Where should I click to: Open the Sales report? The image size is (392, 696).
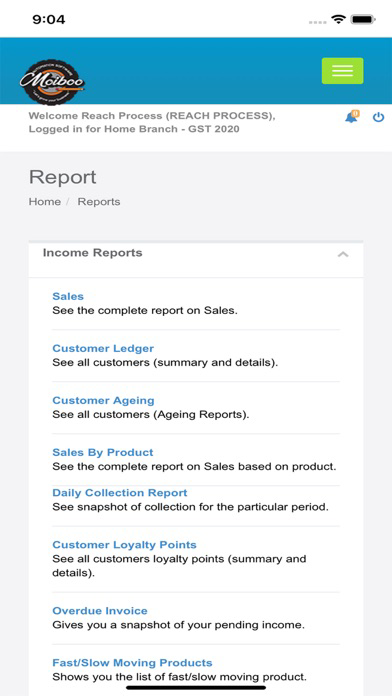coord(68,296)
